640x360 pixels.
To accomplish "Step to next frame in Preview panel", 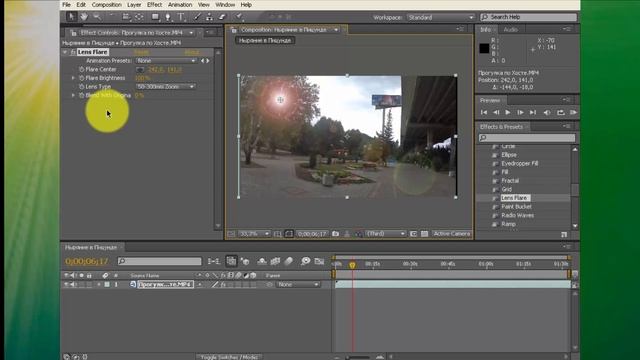I will (520, 112).
